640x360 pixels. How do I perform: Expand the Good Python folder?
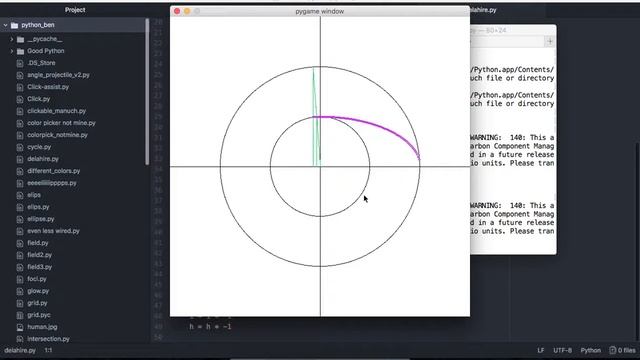12,51
